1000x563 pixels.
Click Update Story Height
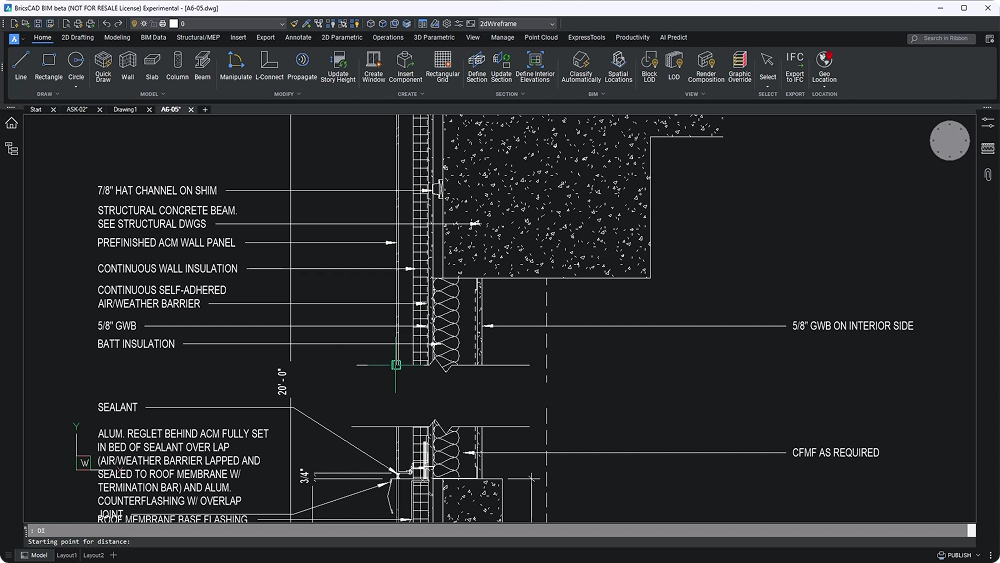338,66
